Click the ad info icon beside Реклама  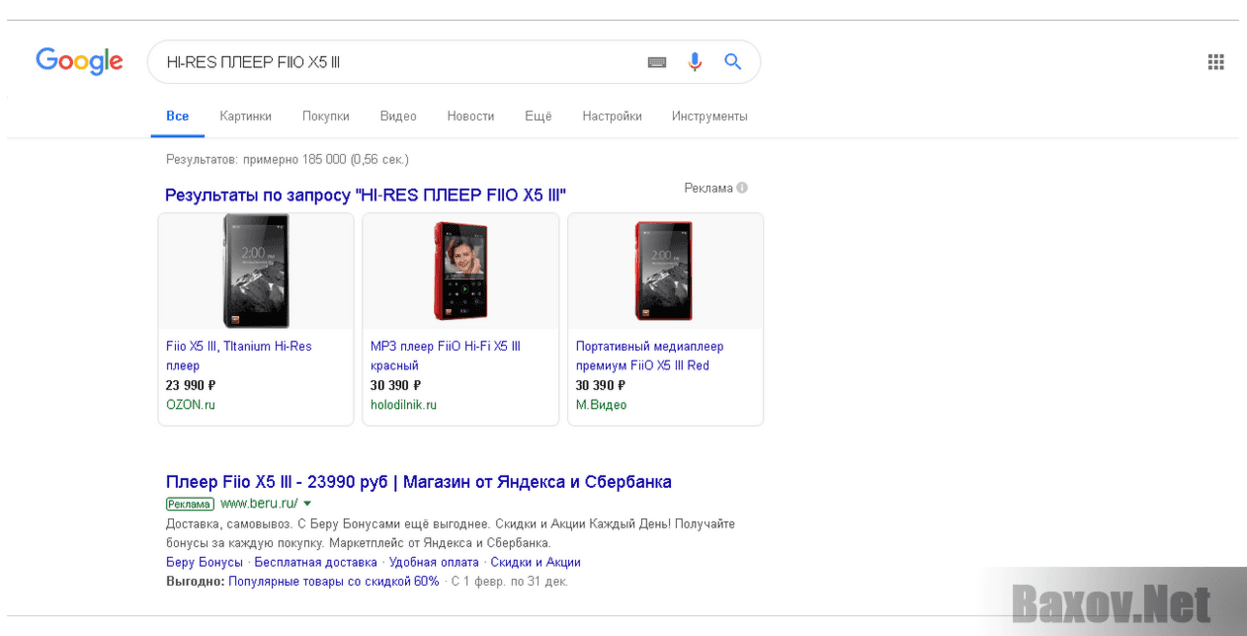pos(742,188)
